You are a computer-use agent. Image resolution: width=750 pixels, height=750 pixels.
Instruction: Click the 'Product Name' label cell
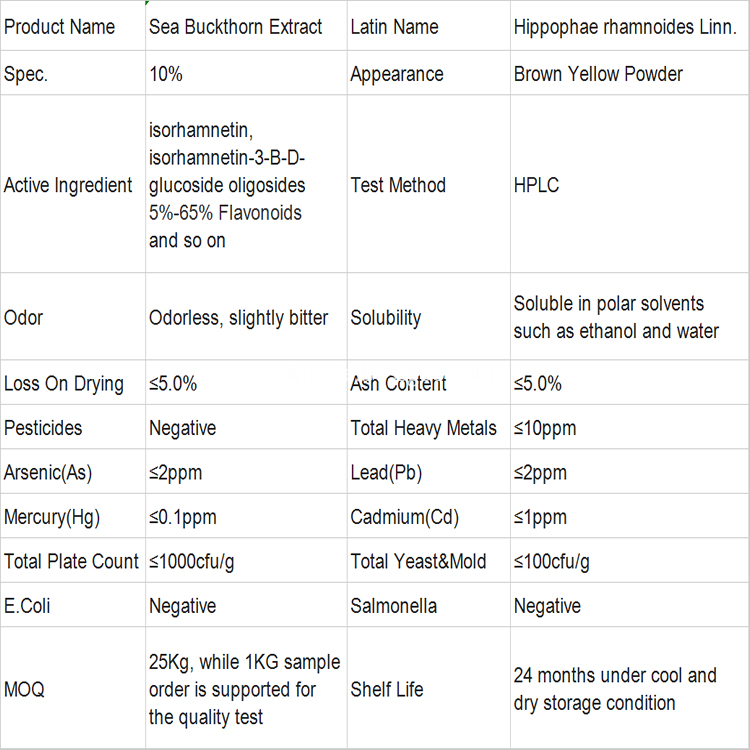[x=60, y=27]
